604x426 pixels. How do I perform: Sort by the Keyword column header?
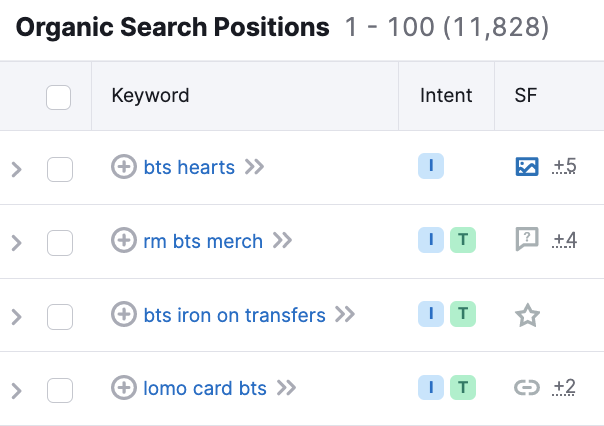tap(150, 96)
